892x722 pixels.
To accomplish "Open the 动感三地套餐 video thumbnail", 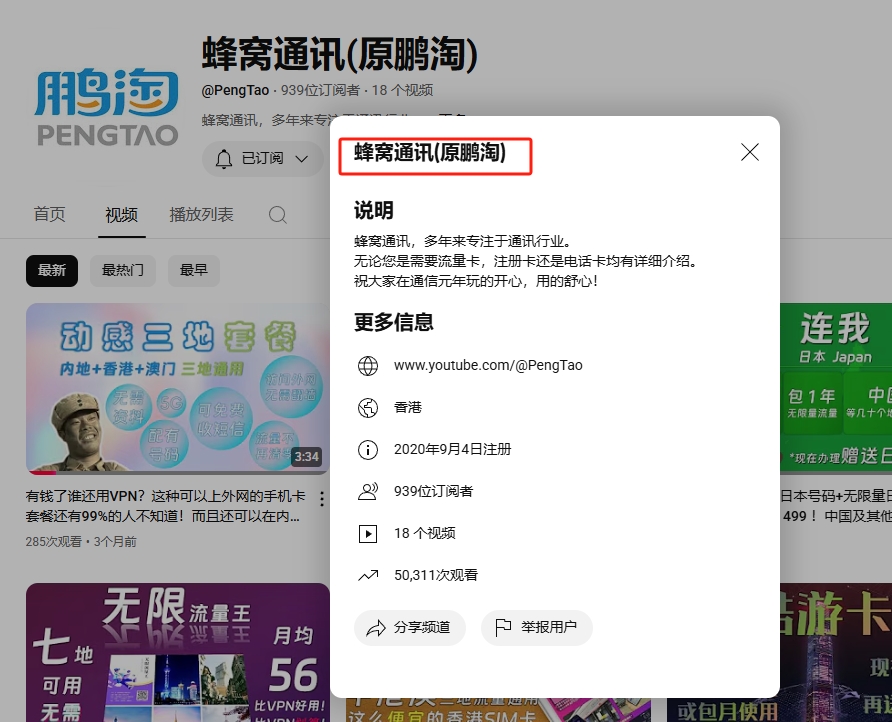I will point(177,388).
